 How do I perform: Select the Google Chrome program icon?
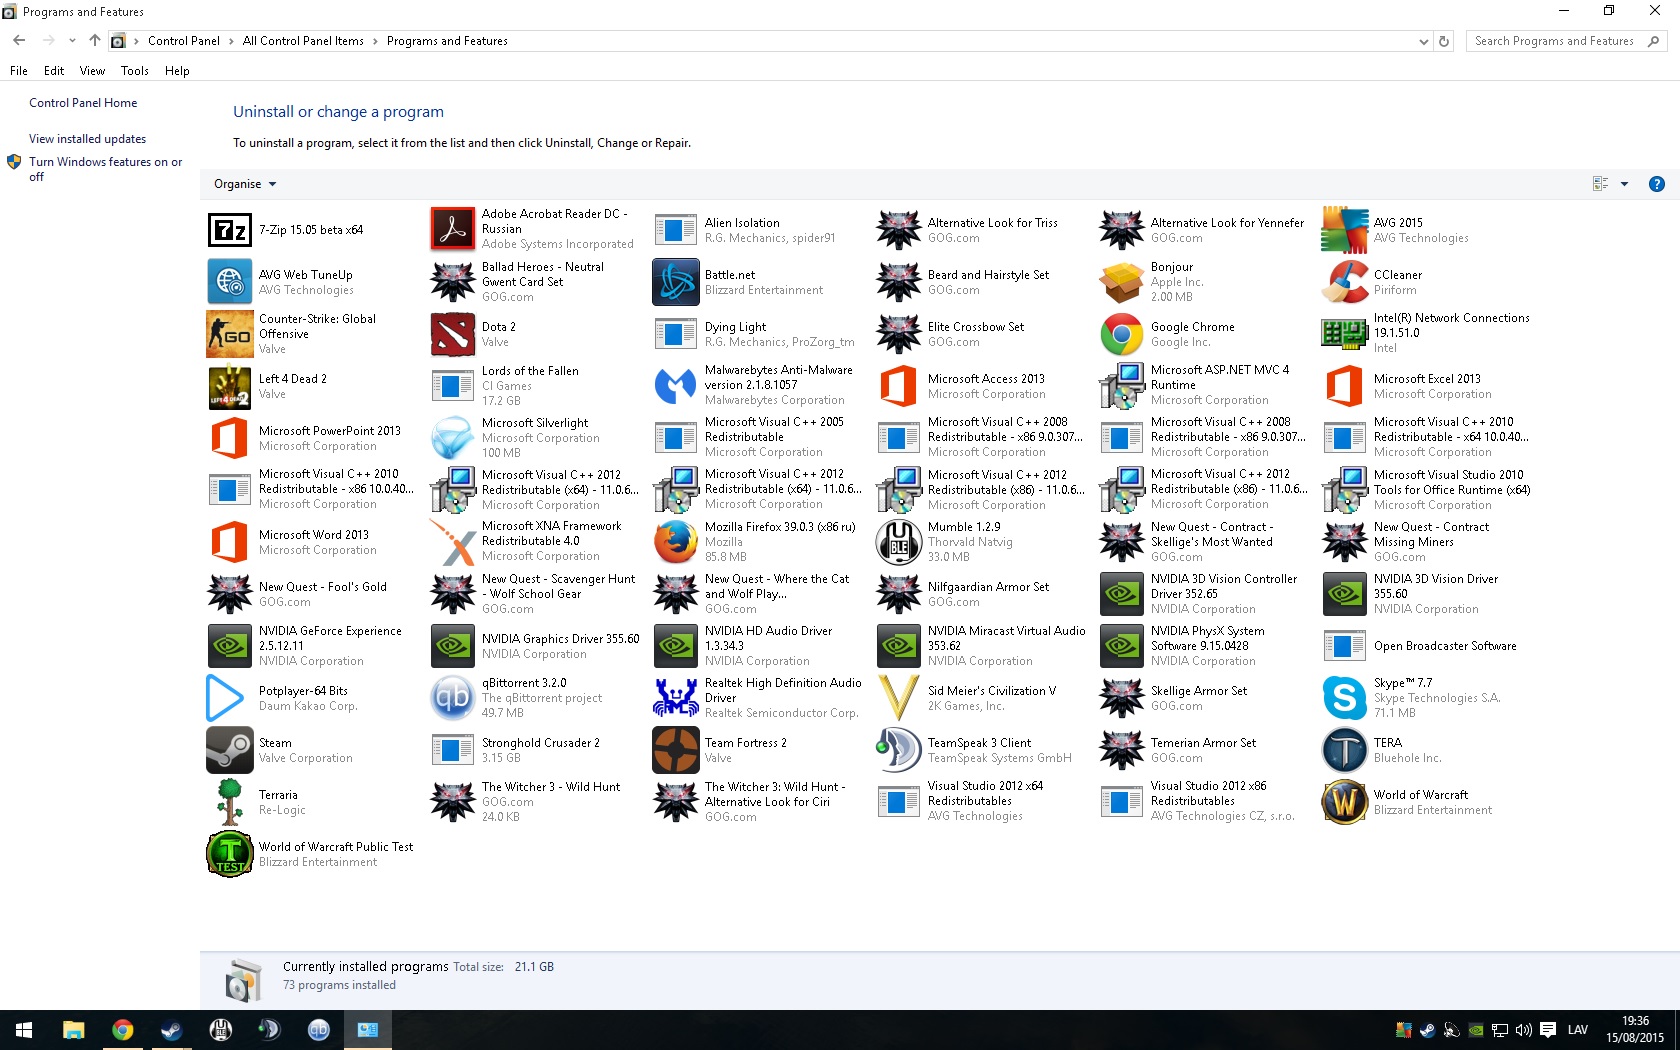[1121, 334]
